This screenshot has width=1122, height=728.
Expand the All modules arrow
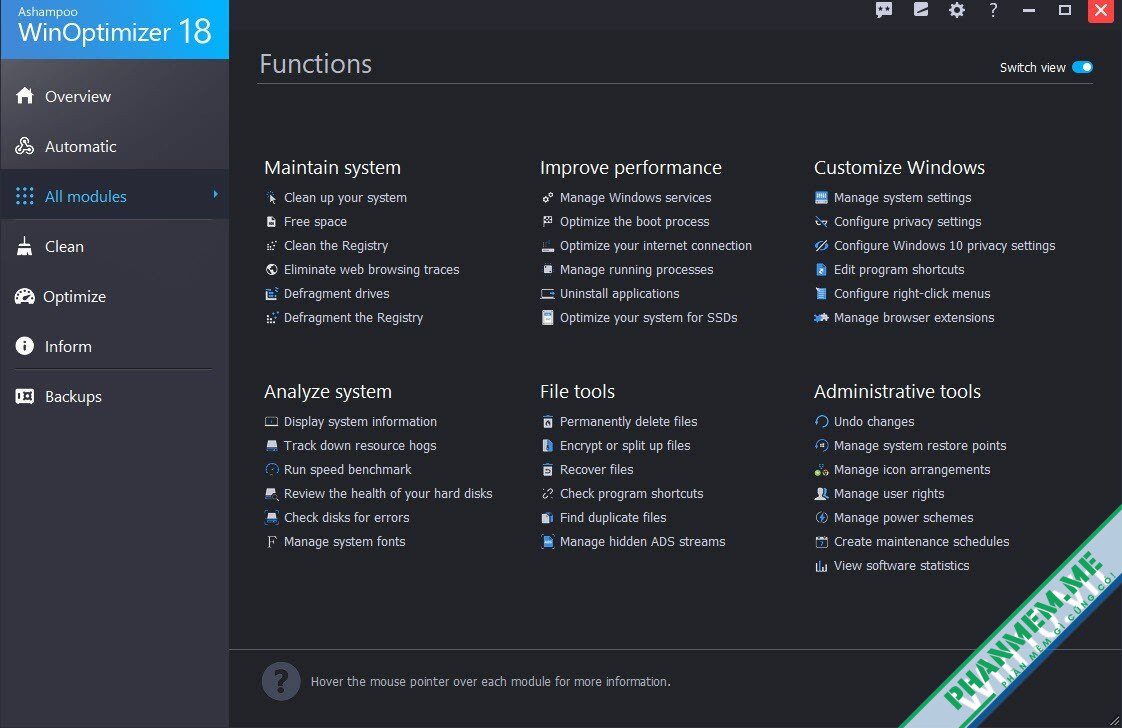[215, 195]
